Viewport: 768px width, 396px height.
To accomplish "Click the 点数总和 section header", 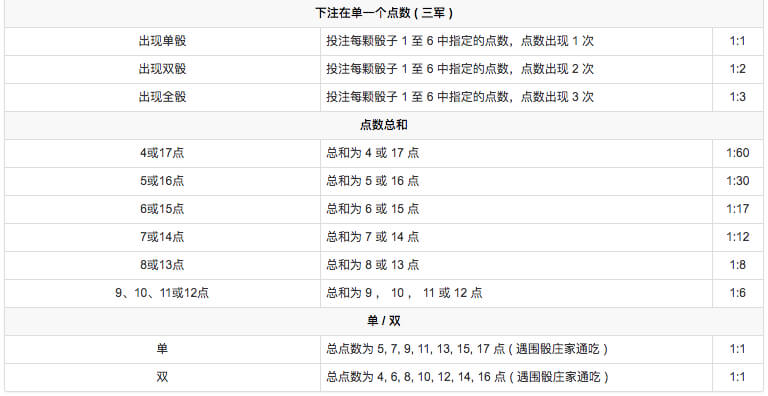I will 384,125.
